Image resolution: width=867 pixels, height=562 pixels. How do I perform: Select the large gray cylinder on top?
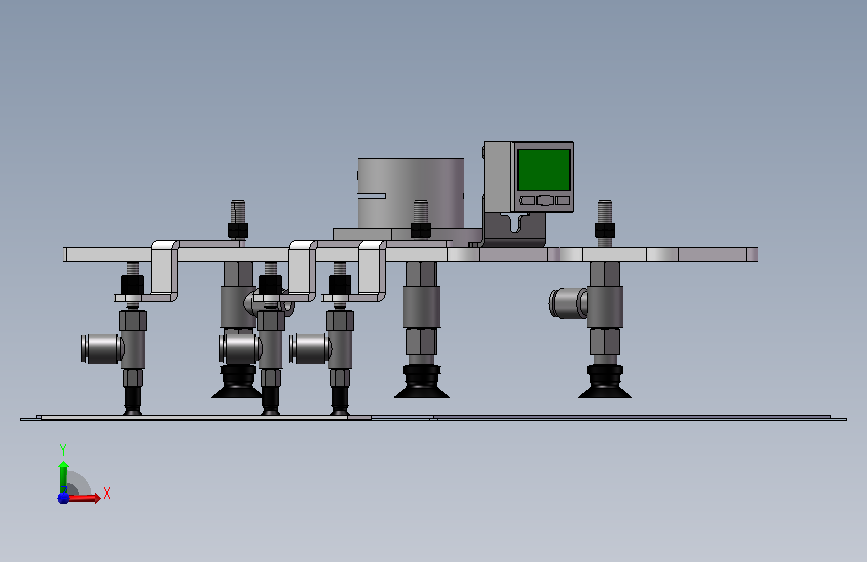coord(411,192)
